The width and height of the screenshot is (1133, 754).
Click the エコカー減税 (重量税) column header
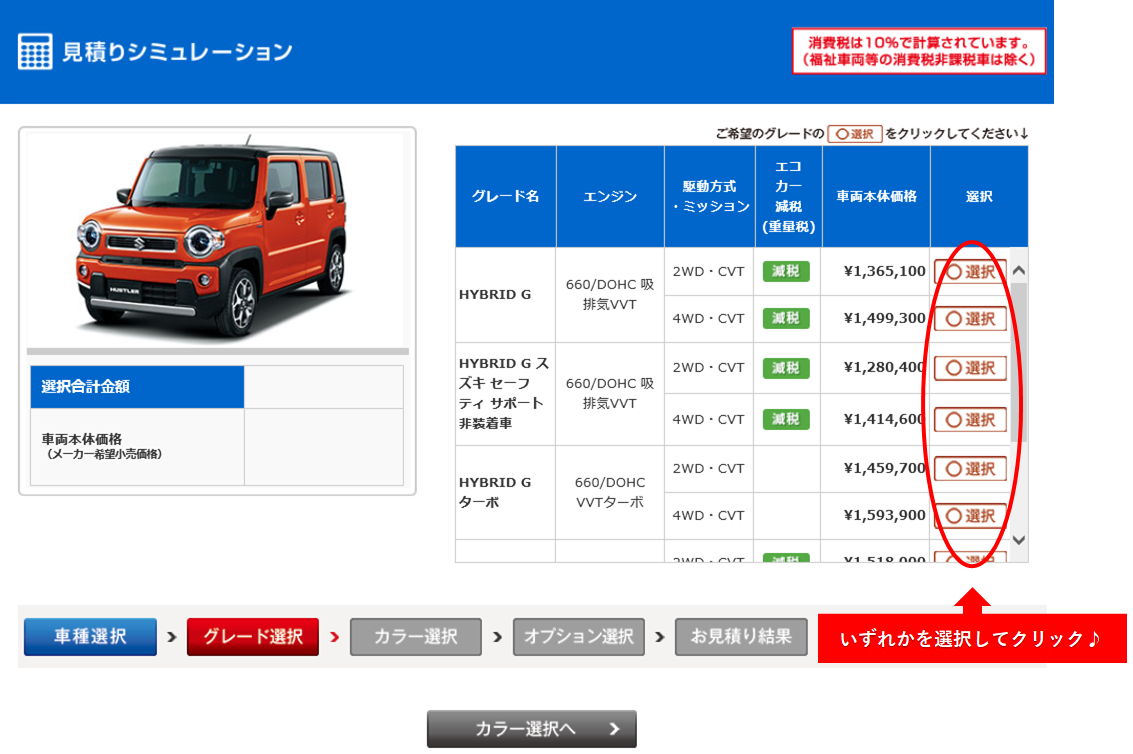(788, 197)
